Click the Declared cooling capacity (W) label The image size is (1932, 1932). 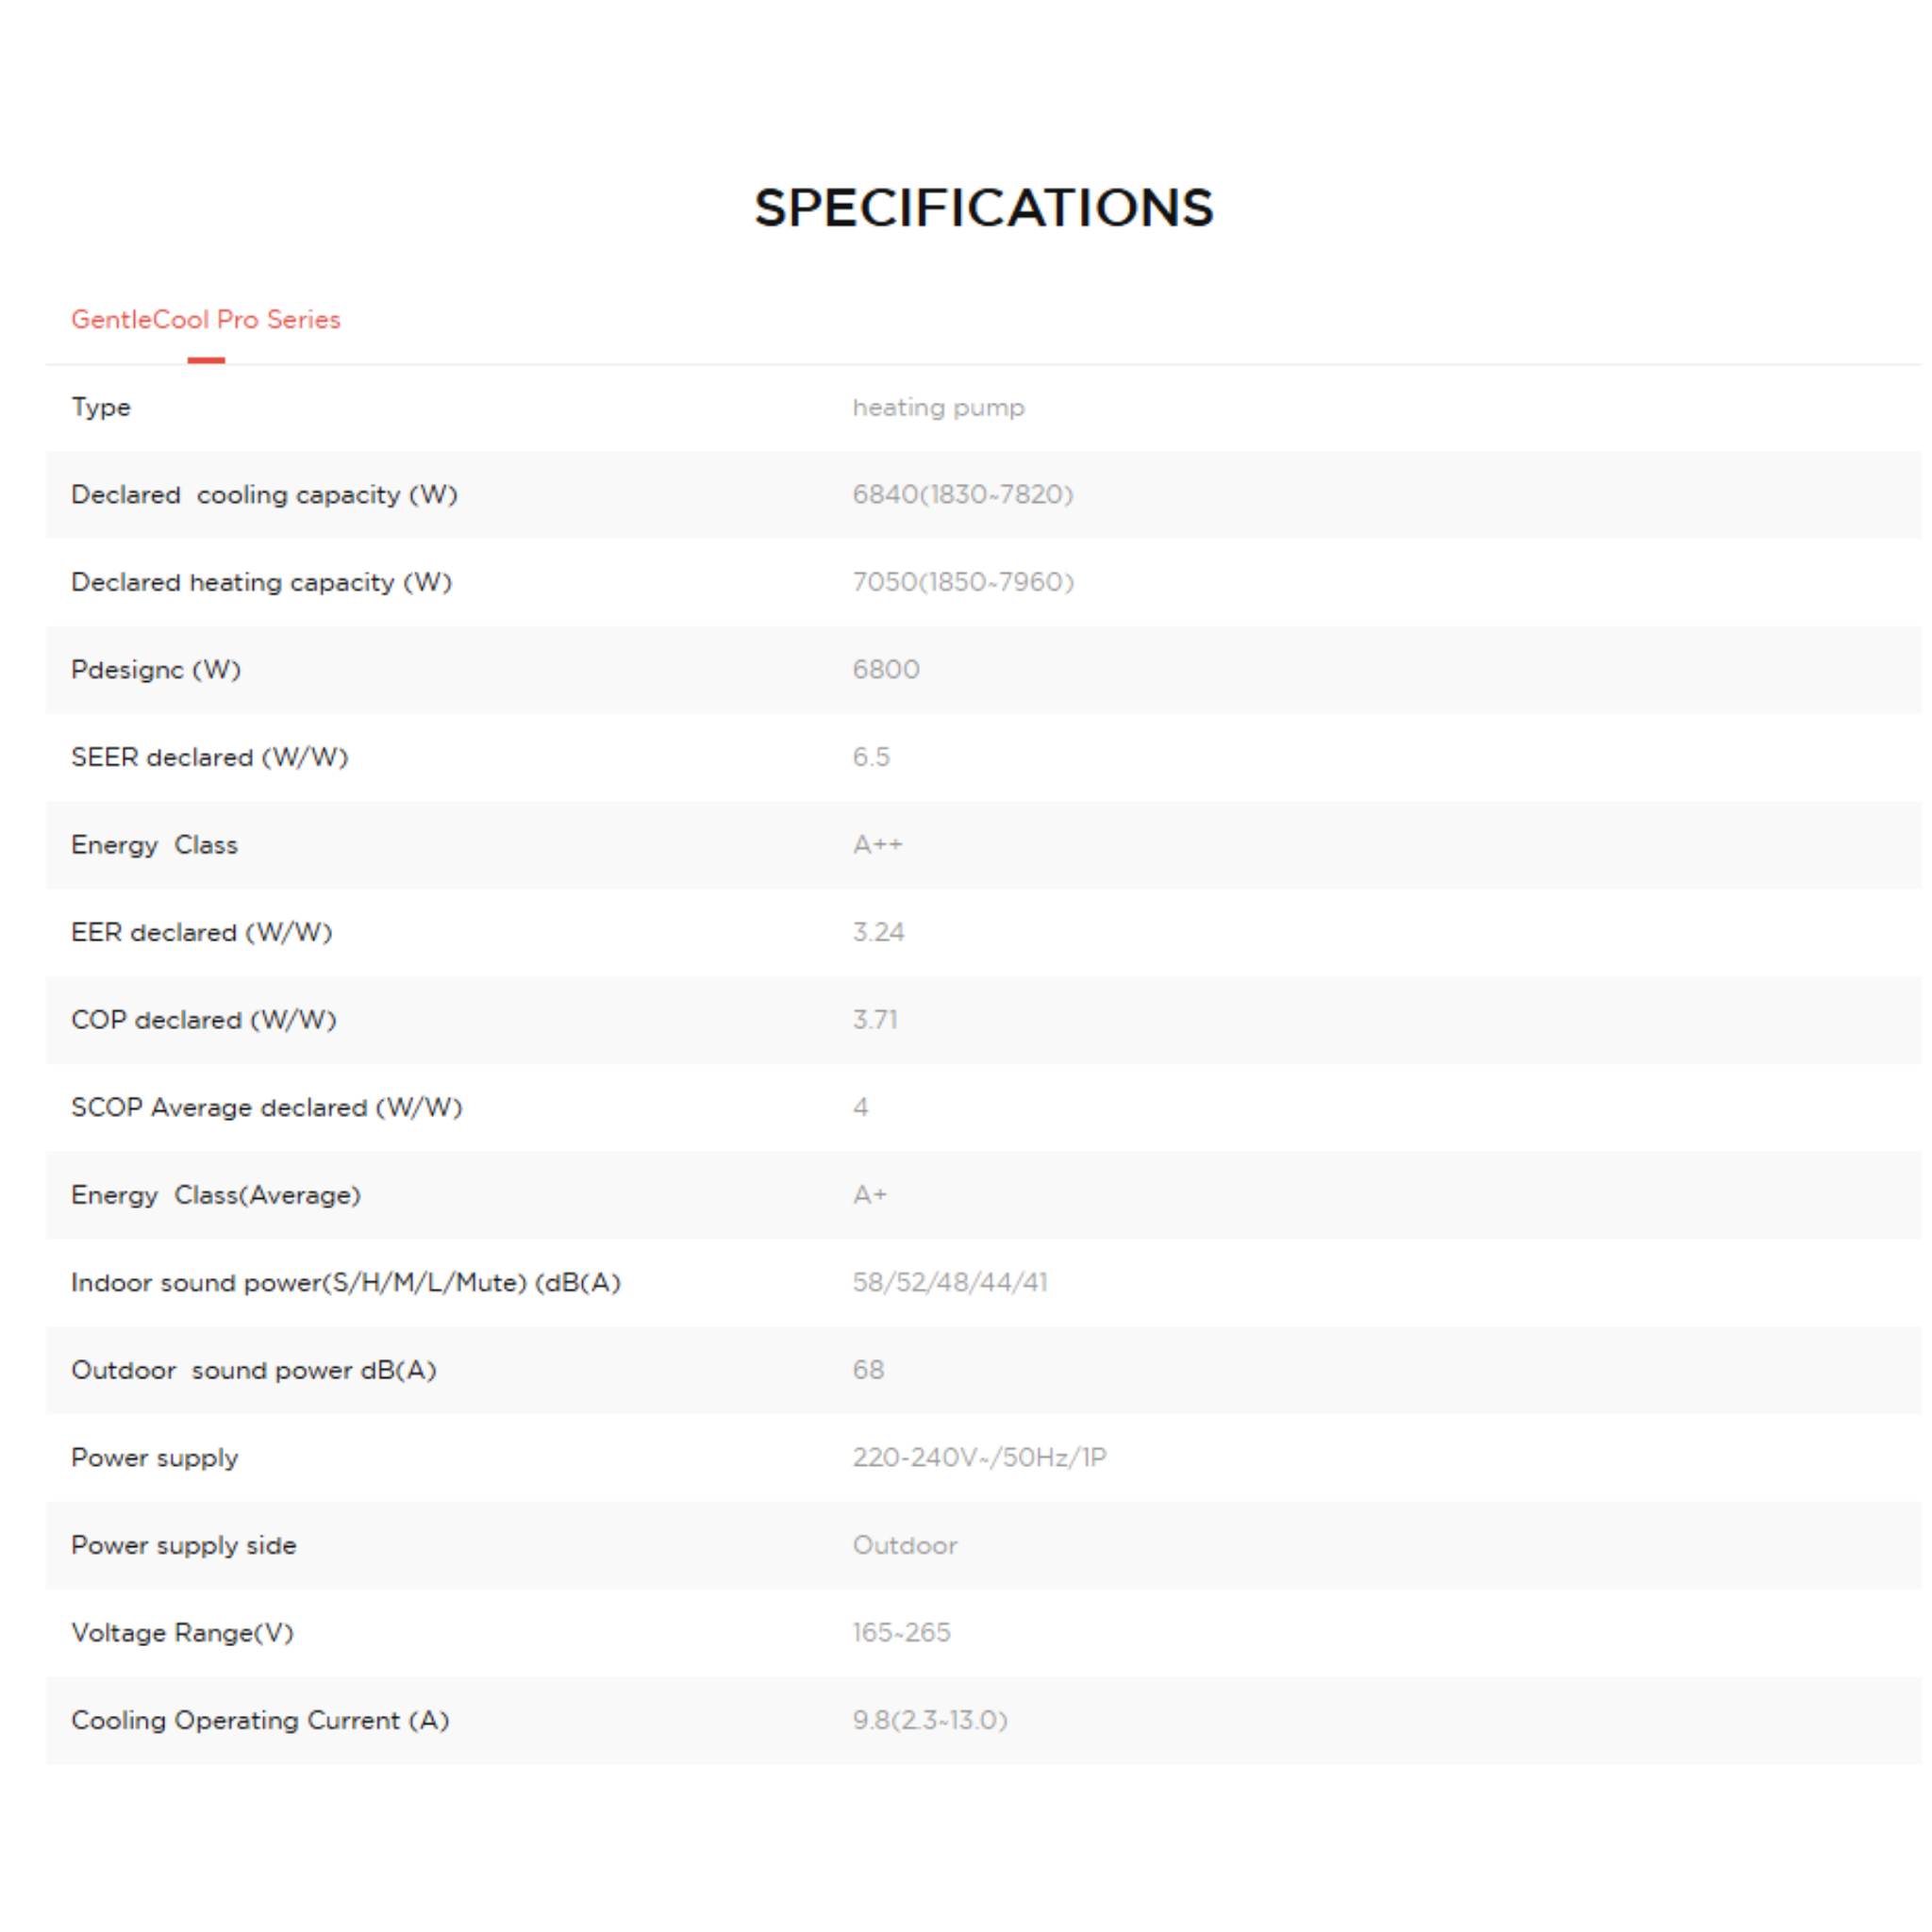(x=264, y=495)
